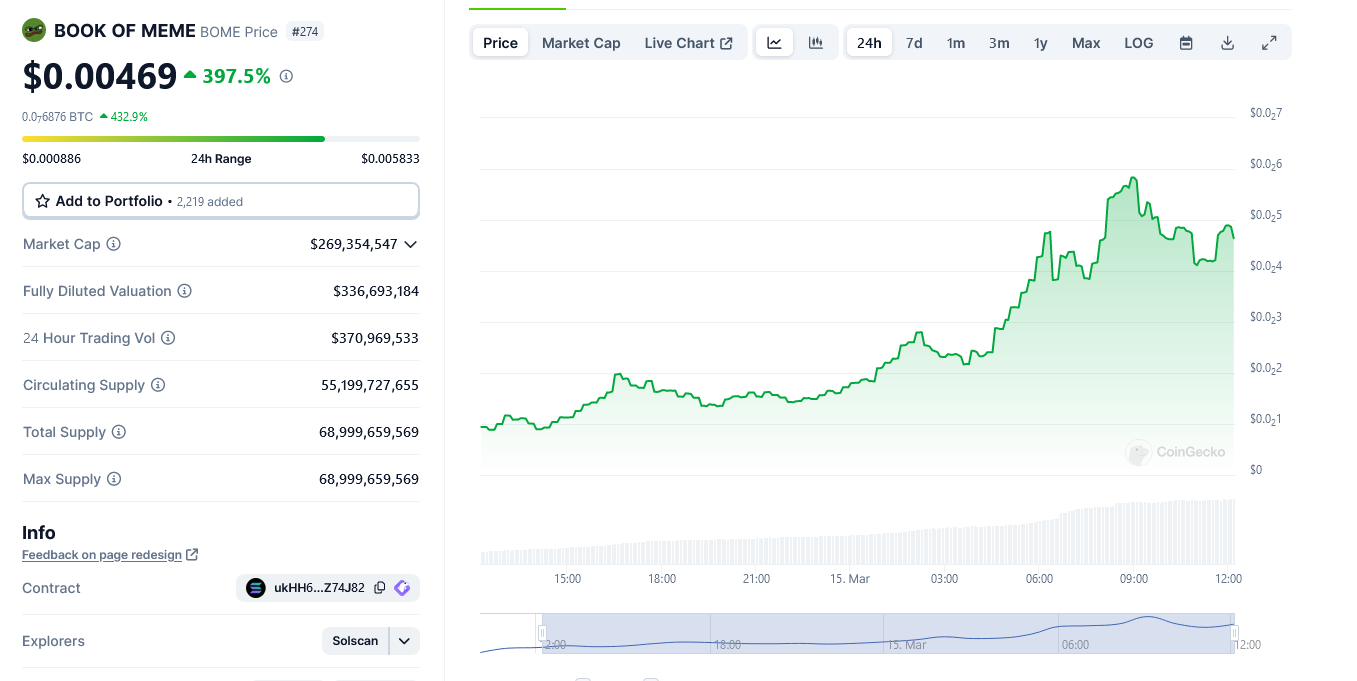Click the 15. Mar x-axis label
The image size is (1357, 681).
coord(851,578)
